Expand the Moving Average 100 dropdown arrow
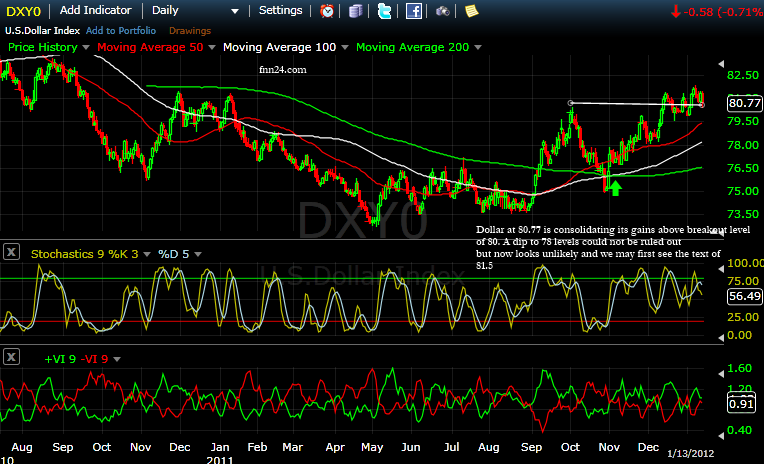 tap(345, 47)
